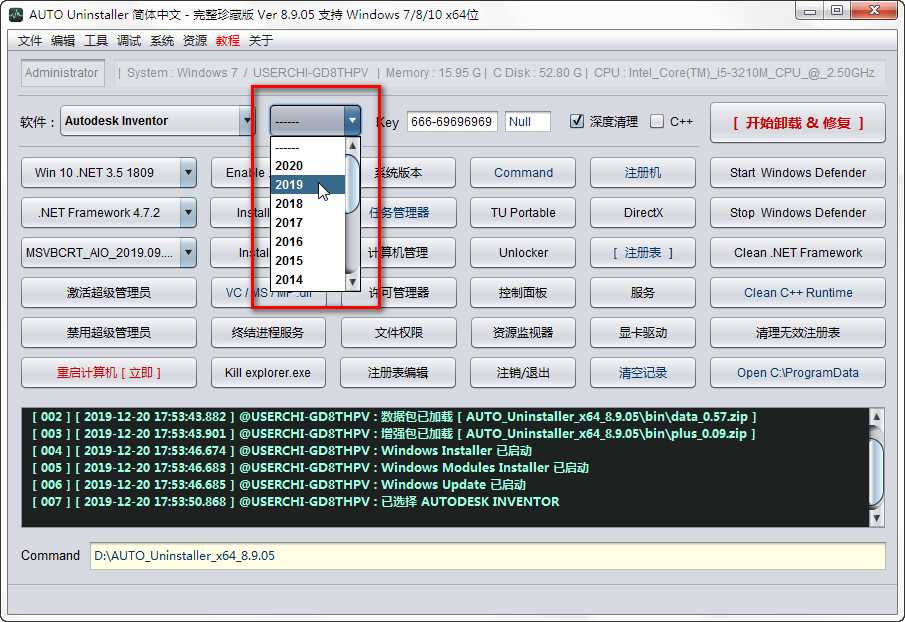Select 2016 in the version list
This screenshot has width=905, height=622.
308,242
